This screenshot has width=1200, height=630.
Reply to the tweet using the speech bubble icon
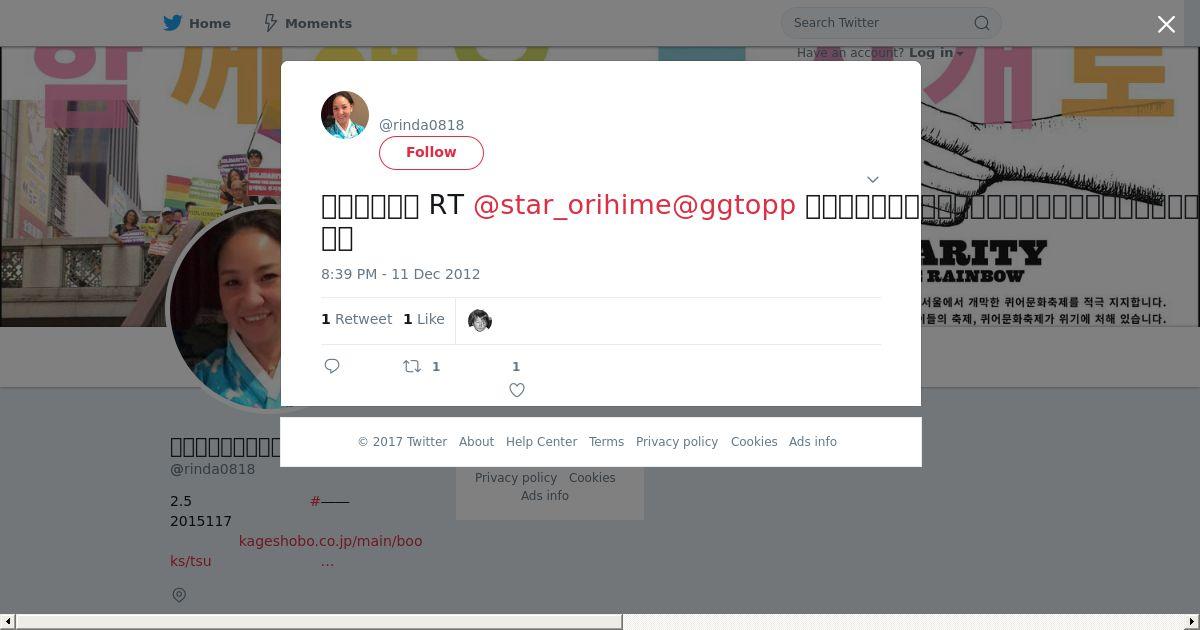332,366
